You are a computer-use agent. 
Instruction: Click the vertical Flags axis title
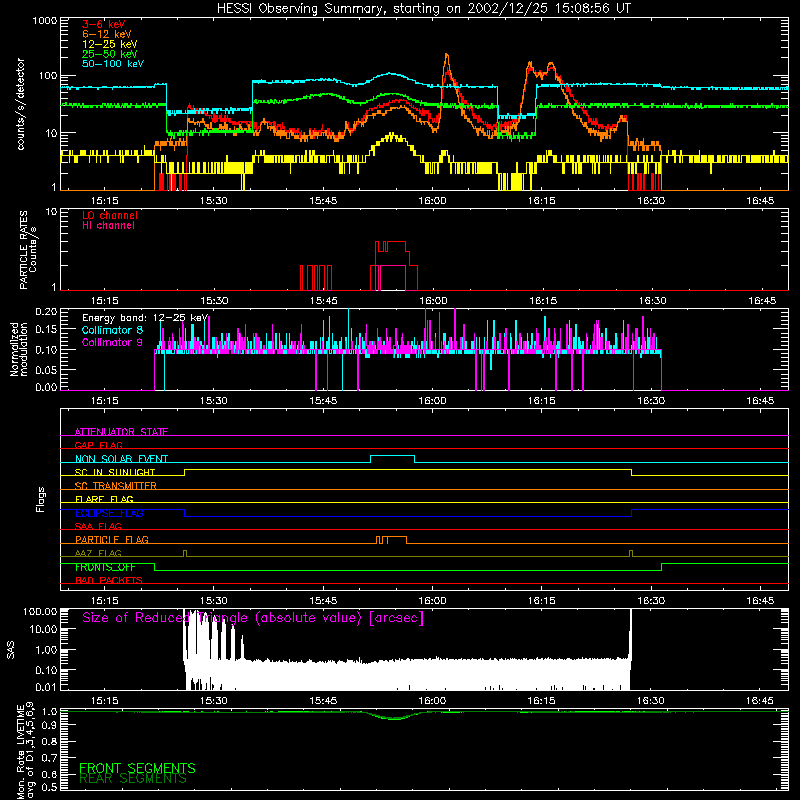tap(41, 499)
